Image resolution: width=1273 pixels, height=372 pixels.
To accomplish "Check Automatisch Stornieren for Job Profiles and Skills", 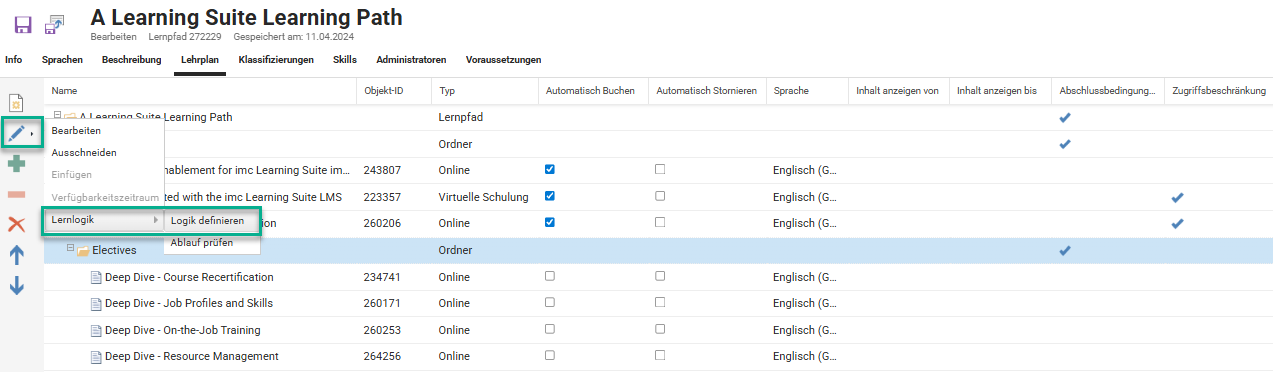I will point(660,302).
